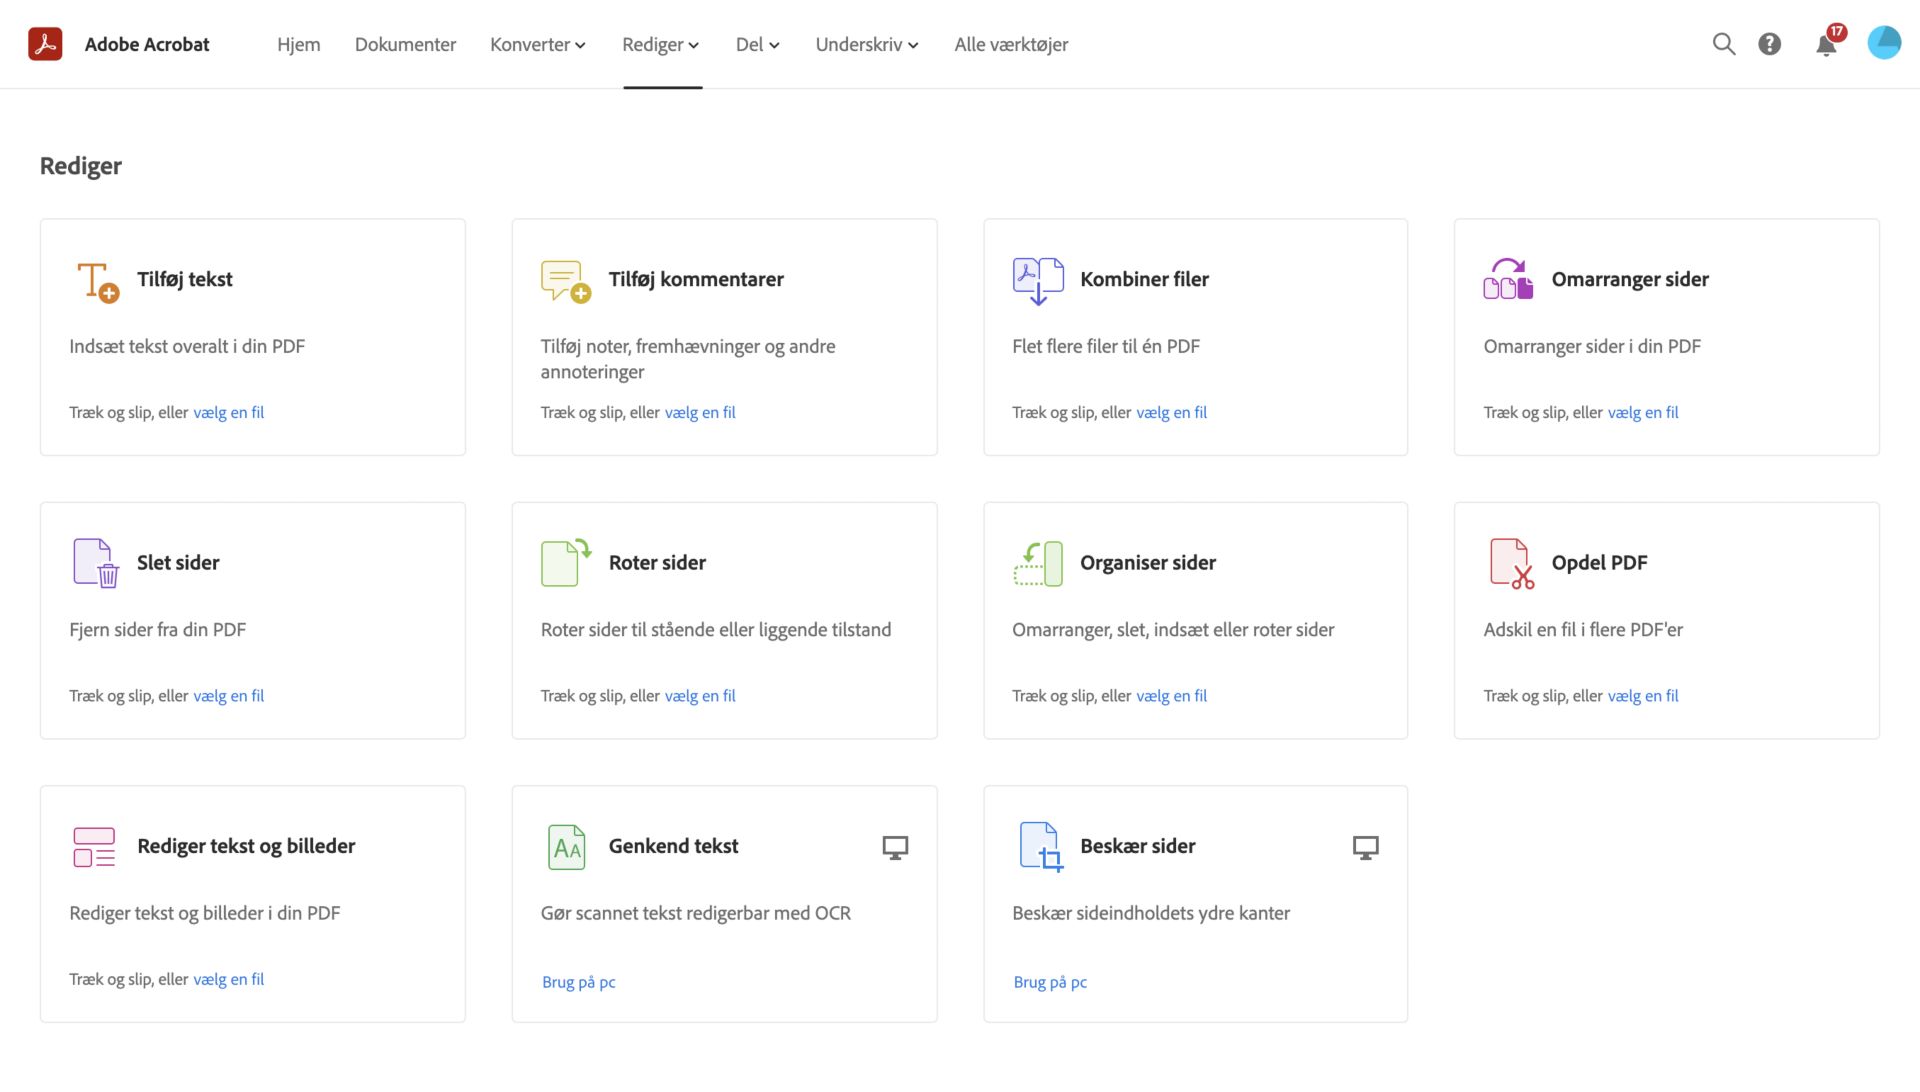Click the 'Roter sider' card title
The image size is (1920, 1092).
pyautogui.click(x=657, y=562)
